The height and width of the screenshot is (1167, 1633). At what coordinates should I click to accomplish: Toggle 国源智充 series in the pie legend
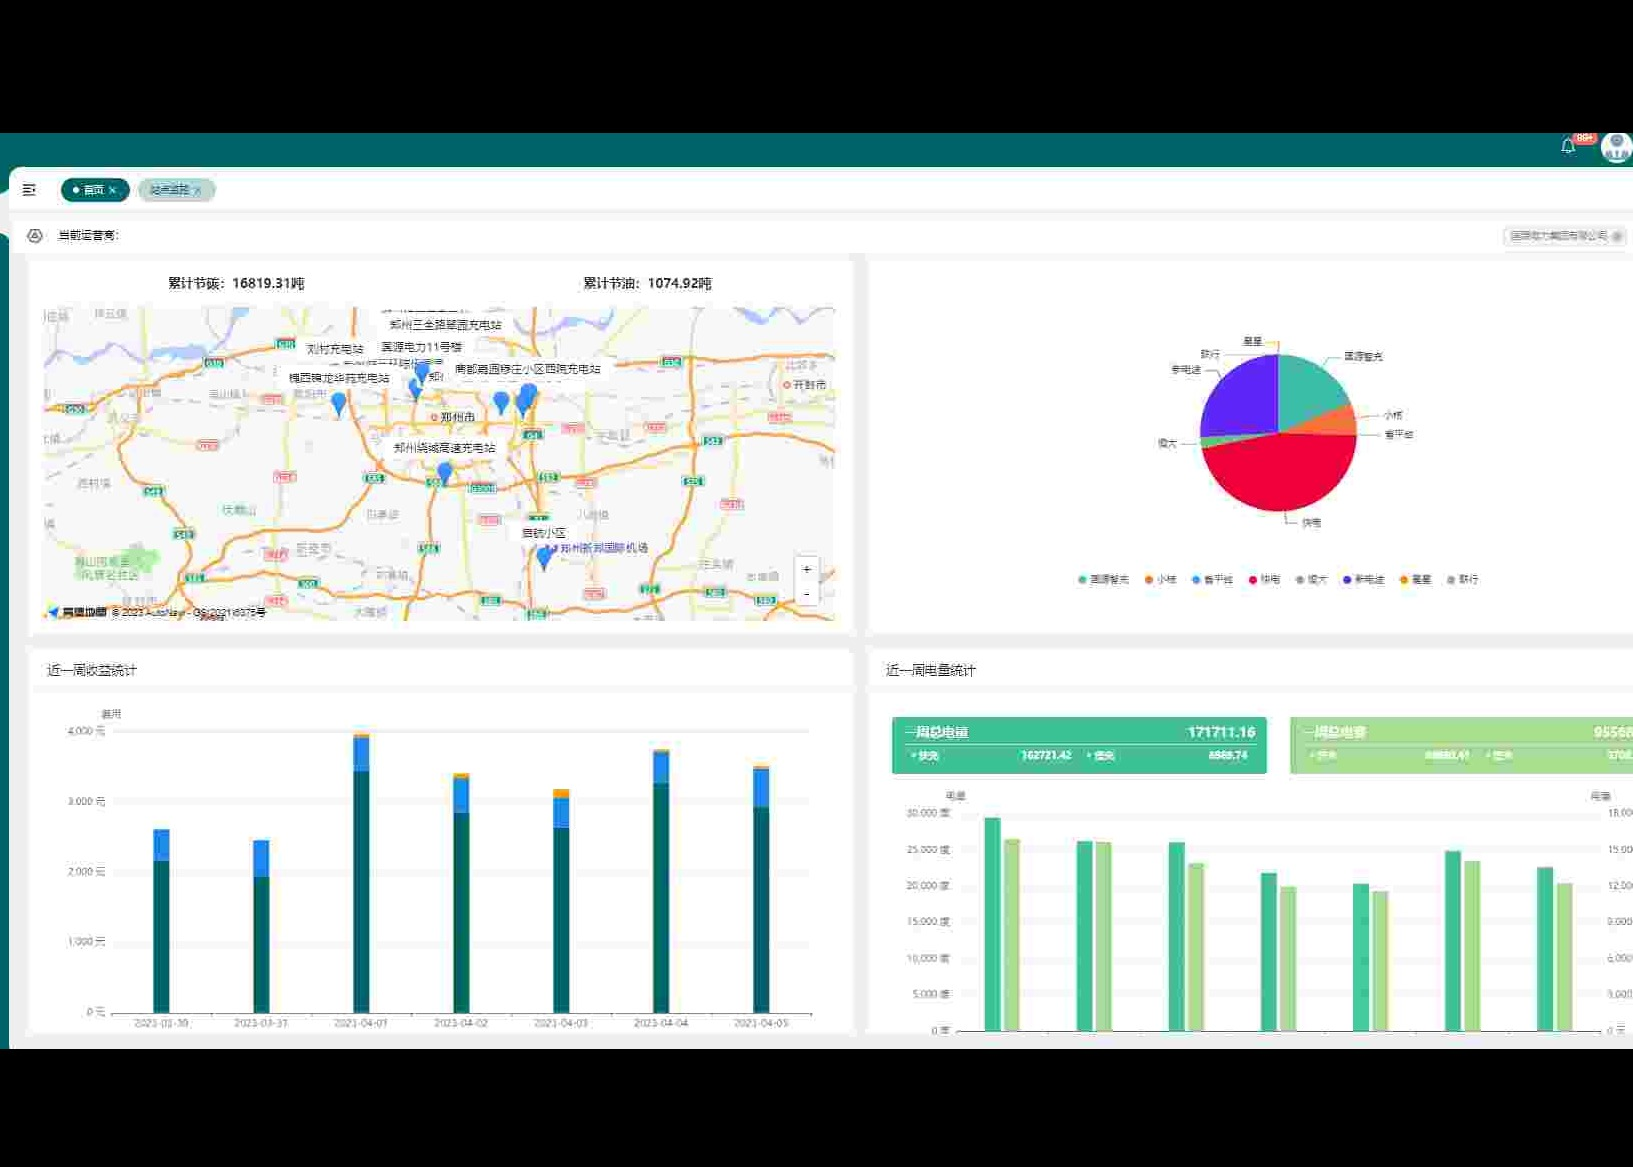click(1103, 579)
